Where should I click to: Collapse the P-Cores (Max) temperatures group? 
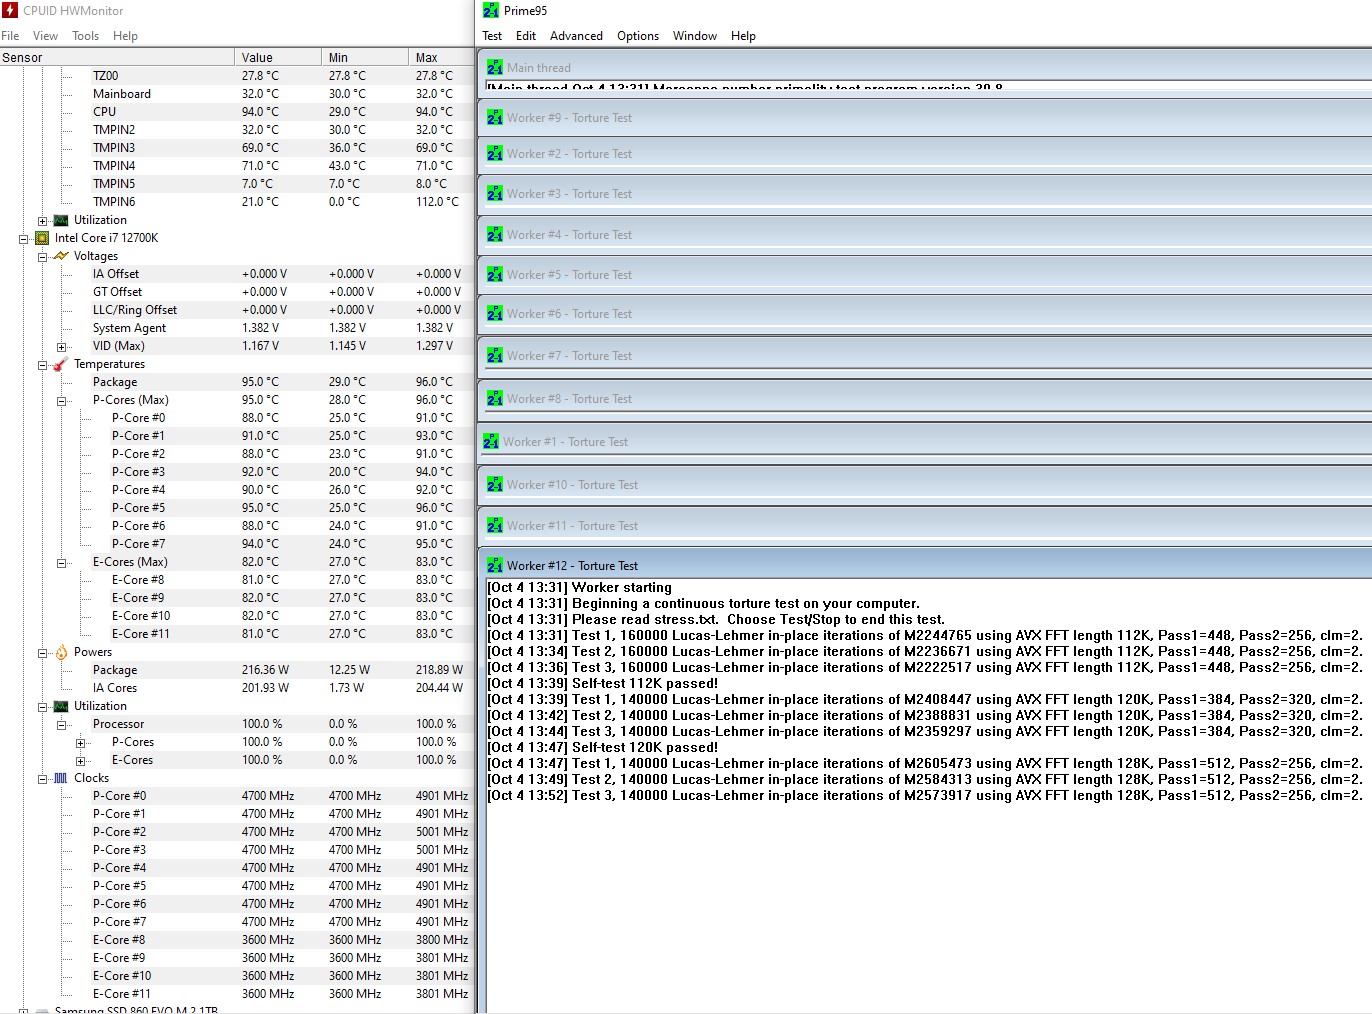[x=61, y=401]
